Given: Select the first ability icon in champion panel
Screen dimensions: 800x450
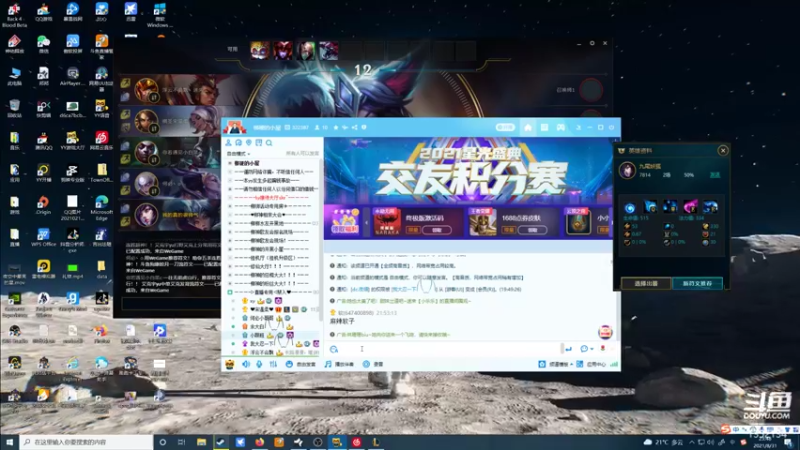Looking at the screenshot, I should click(630, 207).
